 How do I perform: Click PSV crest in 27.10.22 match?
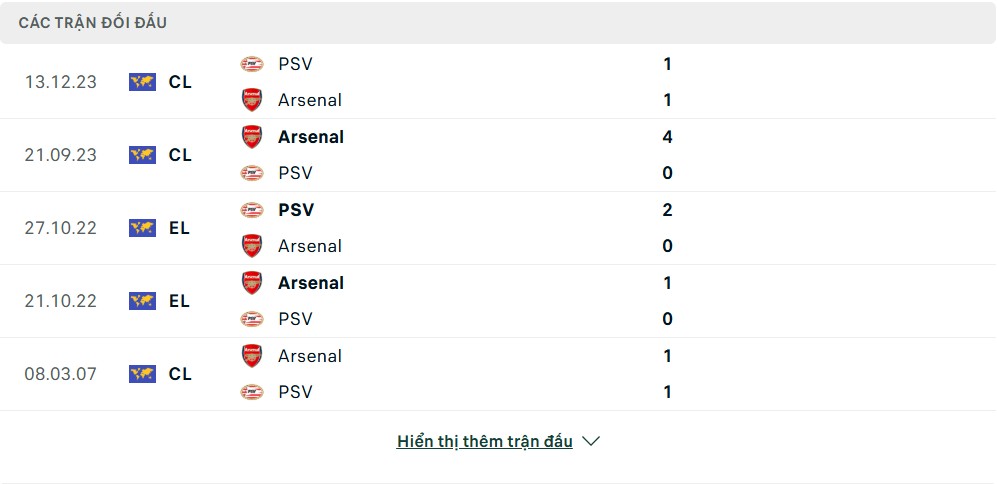click(x=252, y=210)
